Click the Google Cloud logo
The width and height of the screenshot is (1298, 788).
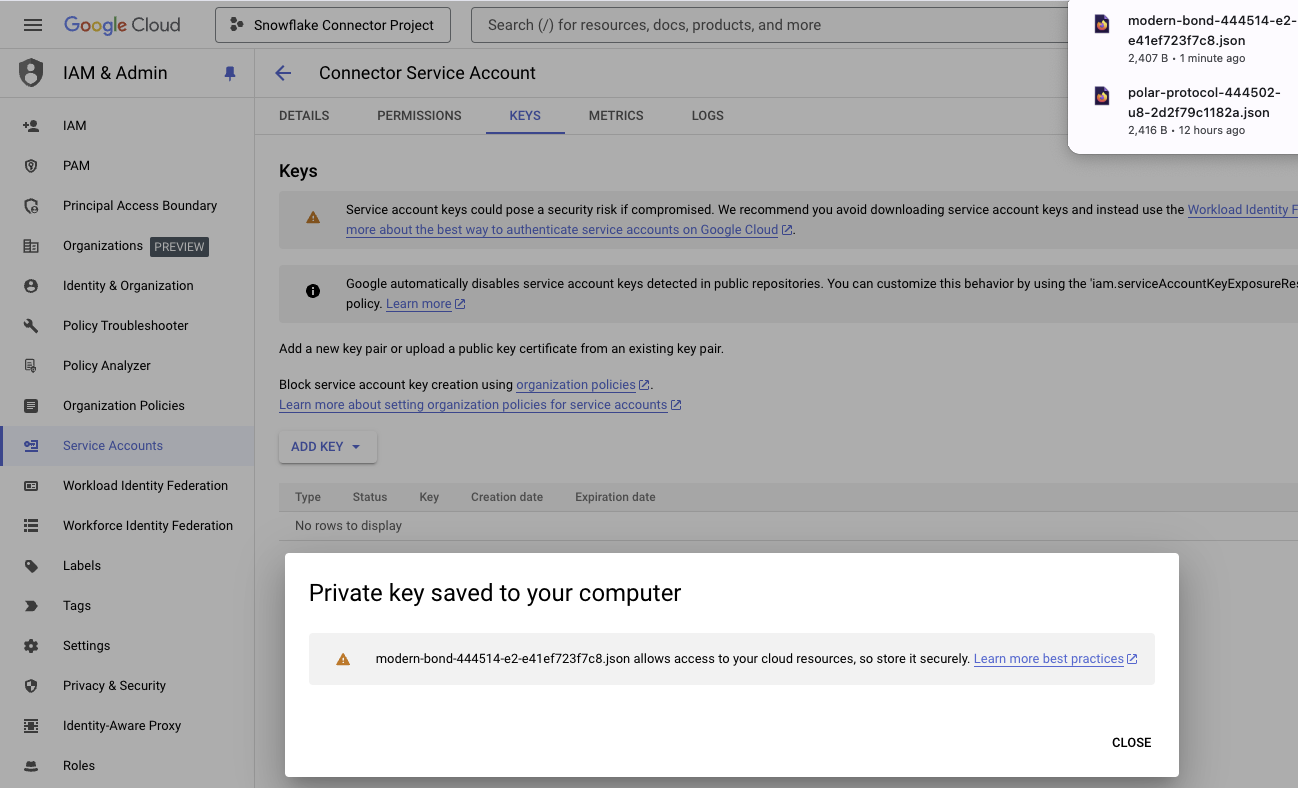[x=122, y=25]
